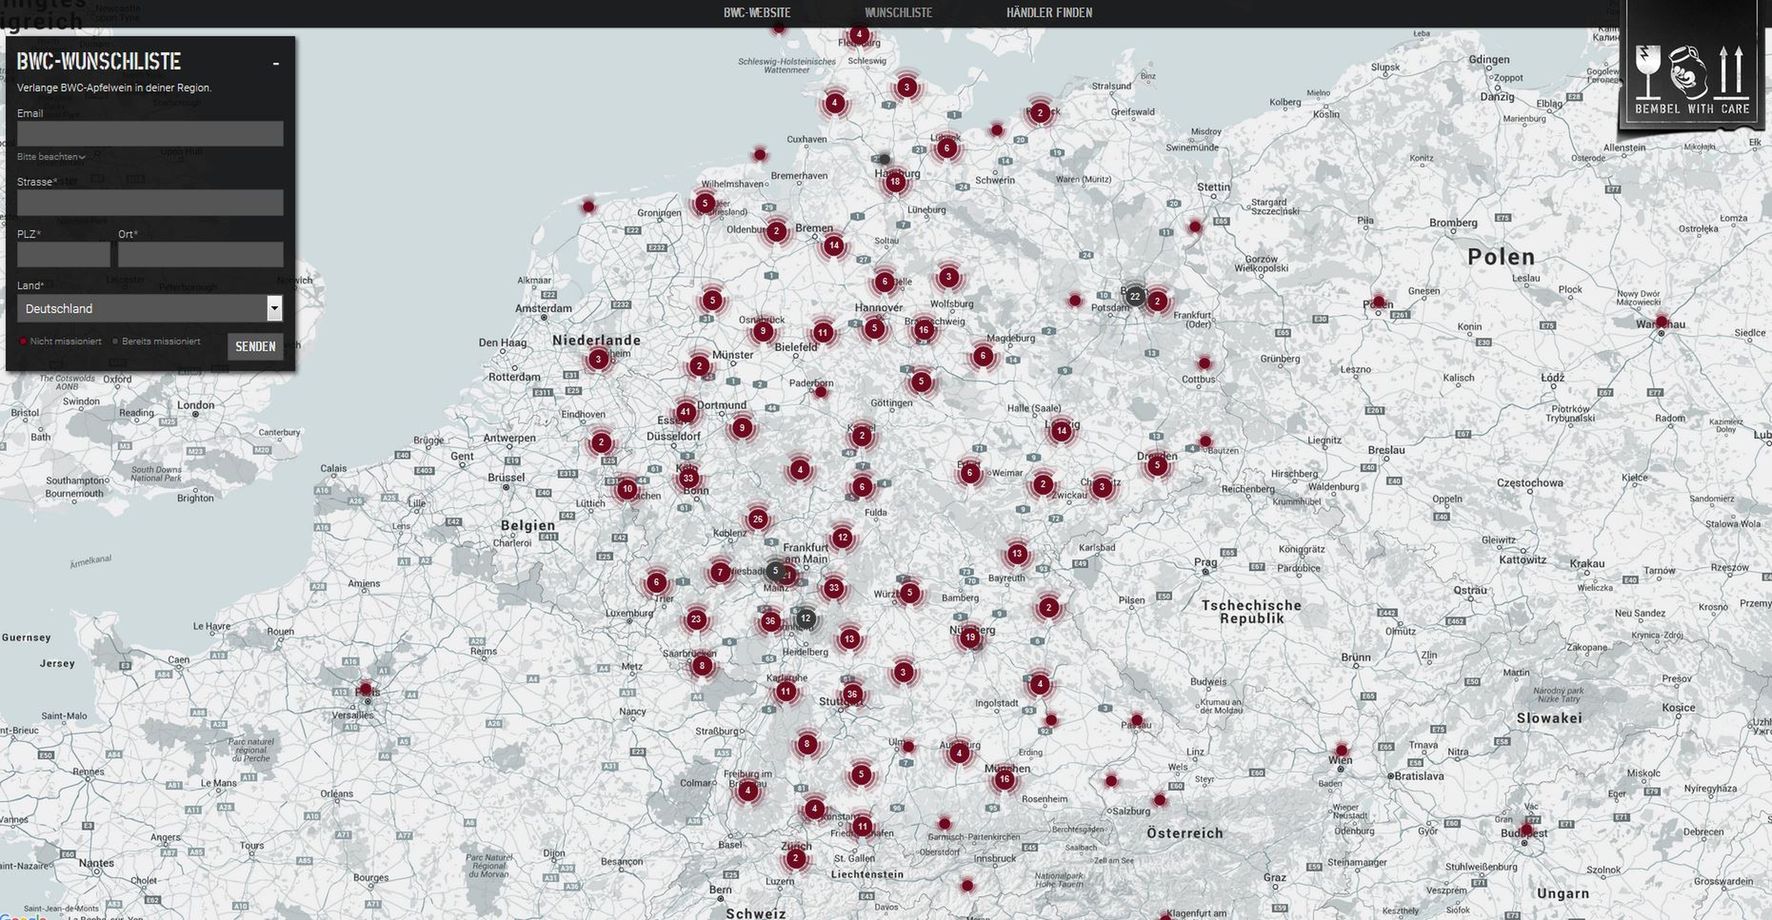Switch to the Wunschliste menu item
This screenshot has height=920, width=1772.
point(898,13)
